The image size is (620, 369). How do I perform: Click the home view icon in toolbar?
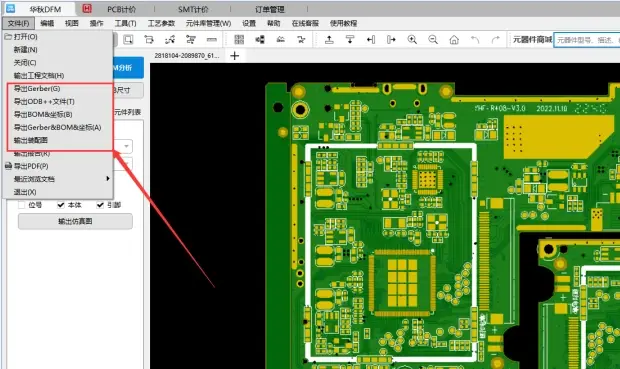454,40
